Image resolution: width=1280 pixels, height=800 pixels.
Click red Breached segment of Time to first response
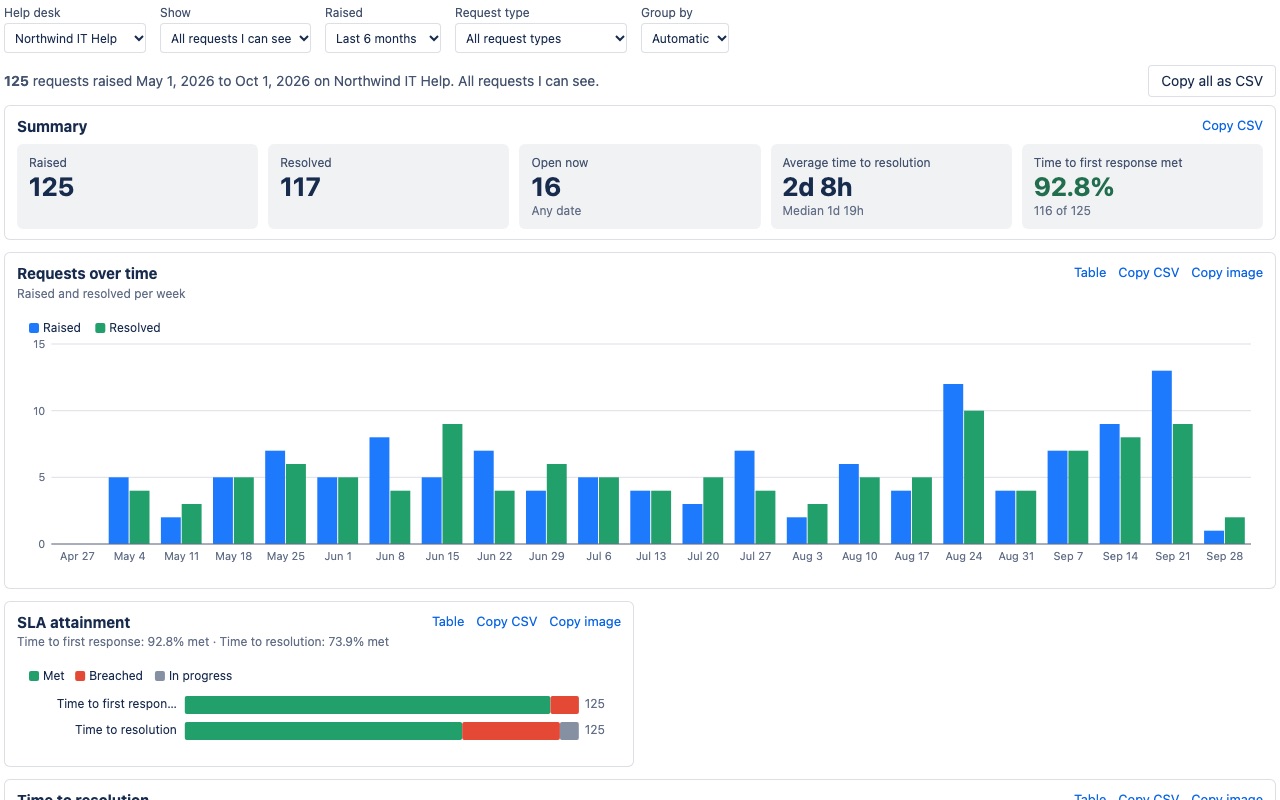tap(565, 704)
